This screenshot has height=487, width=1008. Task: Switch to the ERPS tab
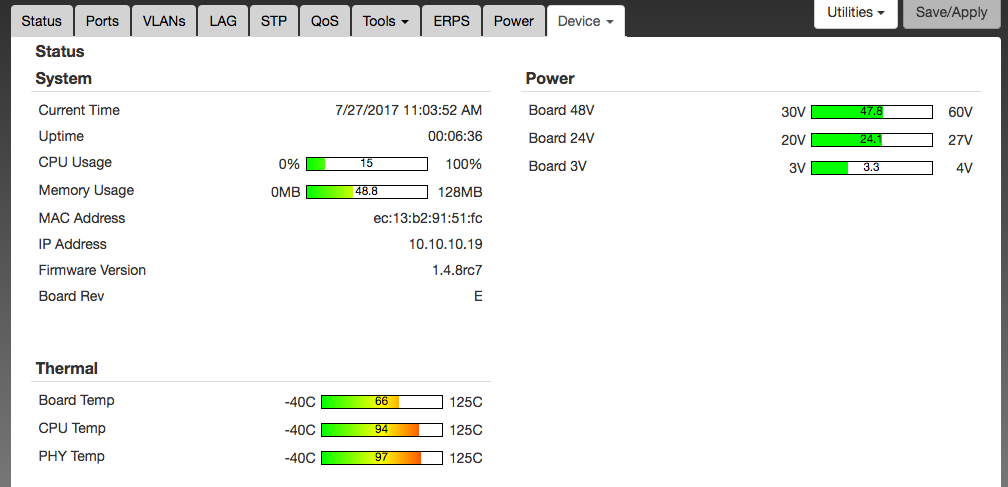tap(450, 21)
